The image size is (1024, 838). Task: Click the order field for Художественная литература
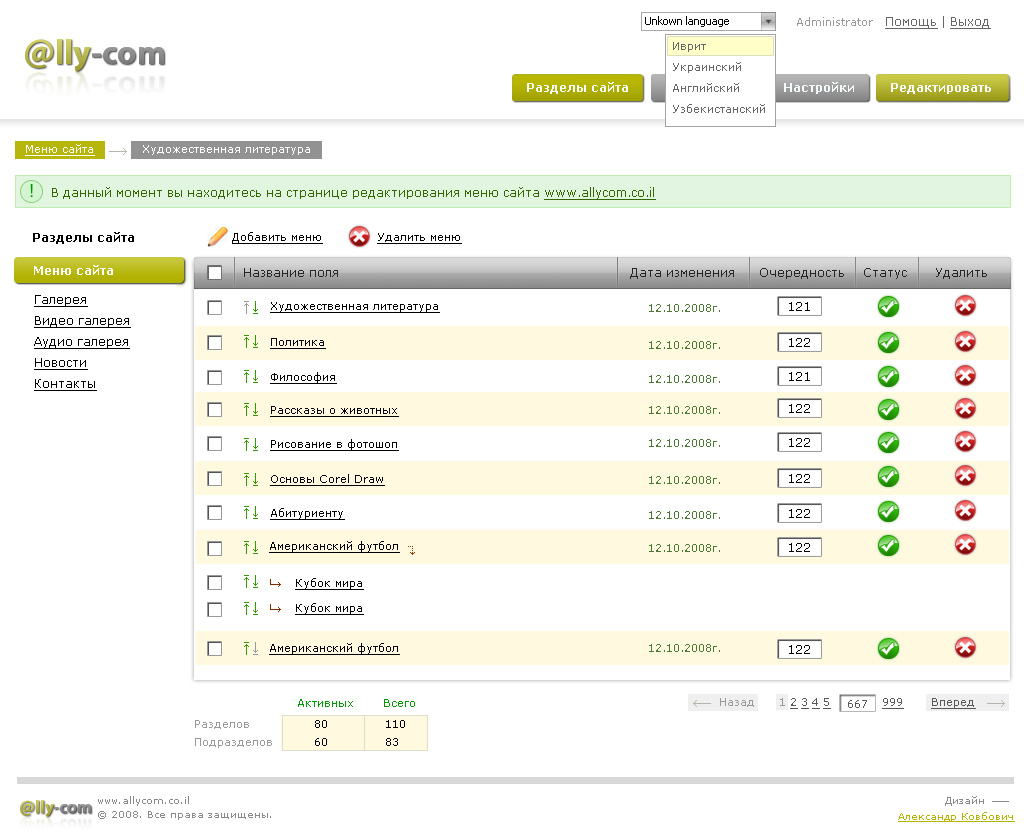point(799,306)
